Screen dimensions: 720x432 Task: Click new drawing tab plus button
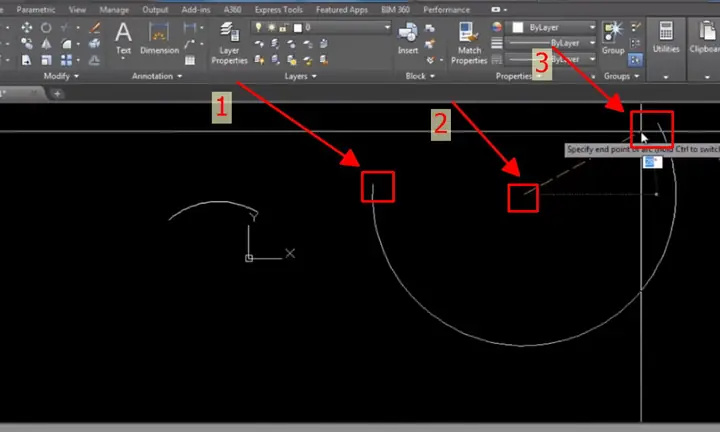click(57, 94)
